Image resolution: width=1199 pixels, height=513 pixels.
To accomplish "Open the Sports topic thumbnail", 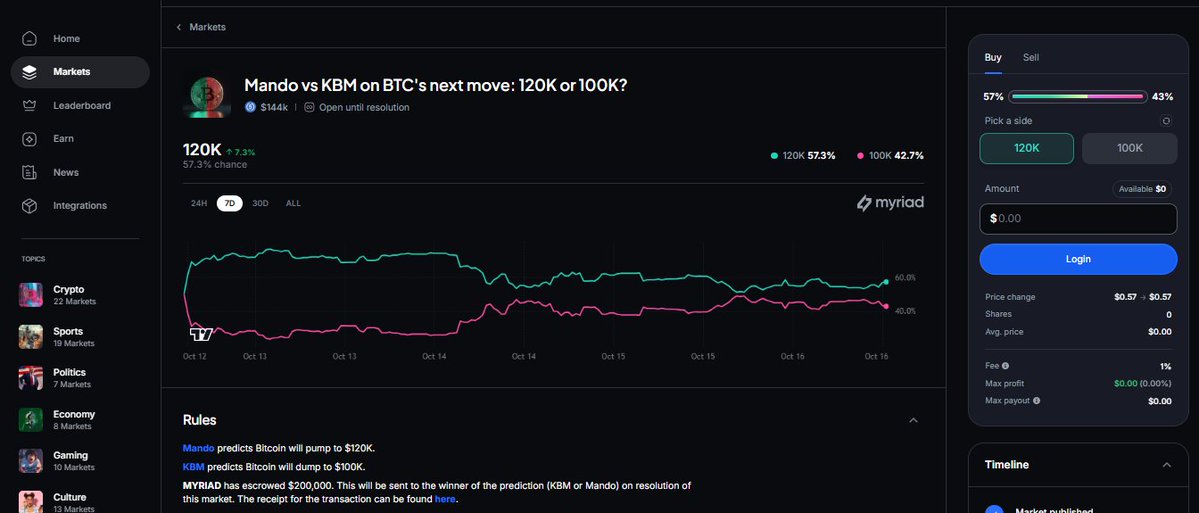I will [31, 336].
